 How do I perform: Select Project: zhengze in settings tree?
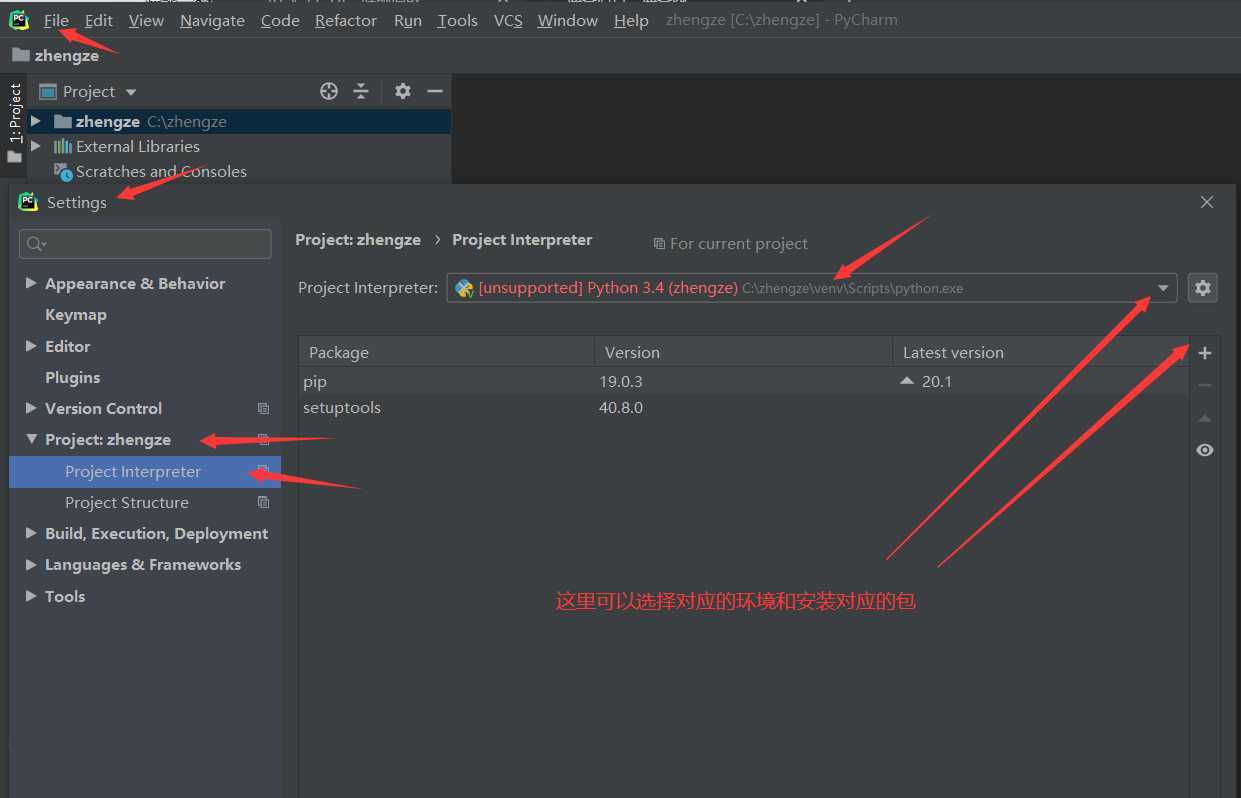click(x=108, y=439)
